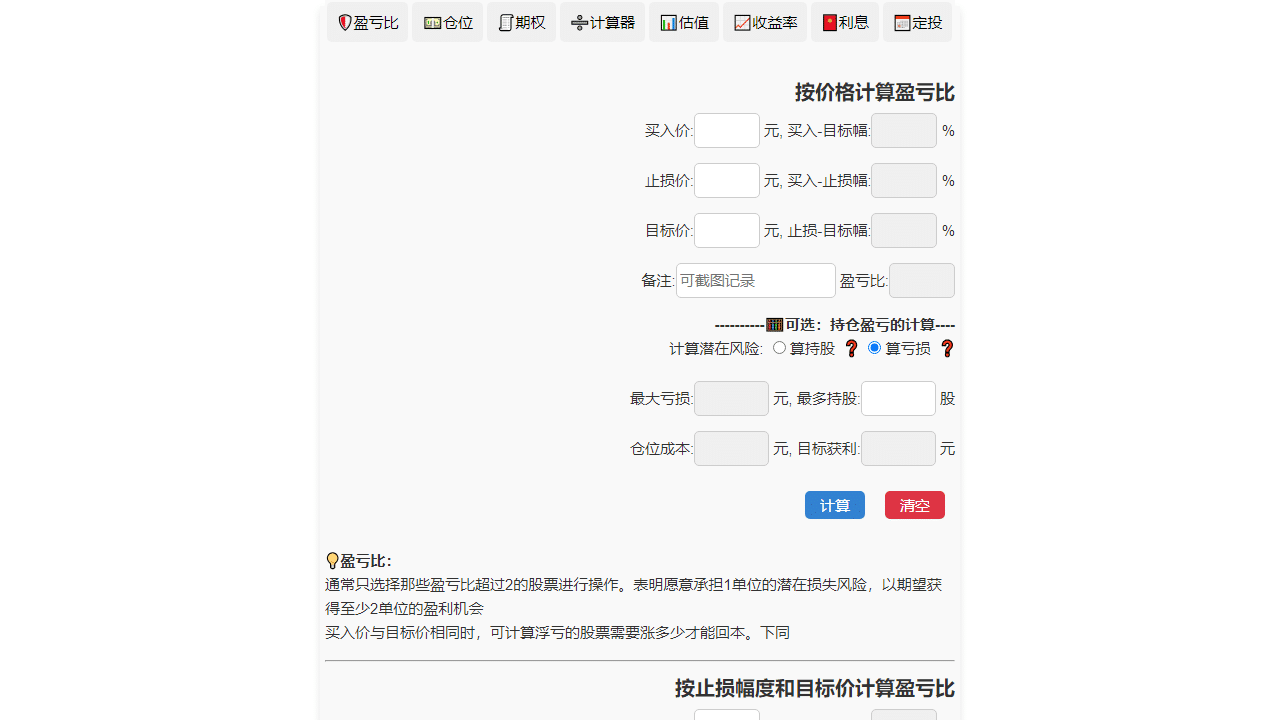The image size is (1280, 720).
Task: Switch to the 计算器 tab
Action: click(602, 22)
